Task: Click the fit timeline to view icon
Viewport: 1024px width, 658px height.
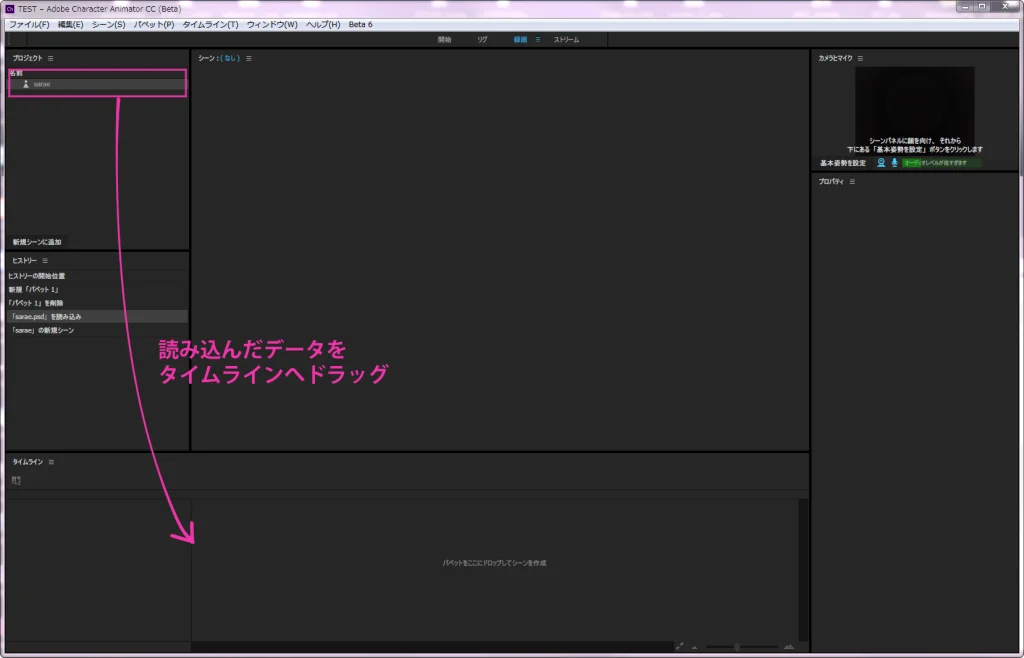Action: coord(679,647)
